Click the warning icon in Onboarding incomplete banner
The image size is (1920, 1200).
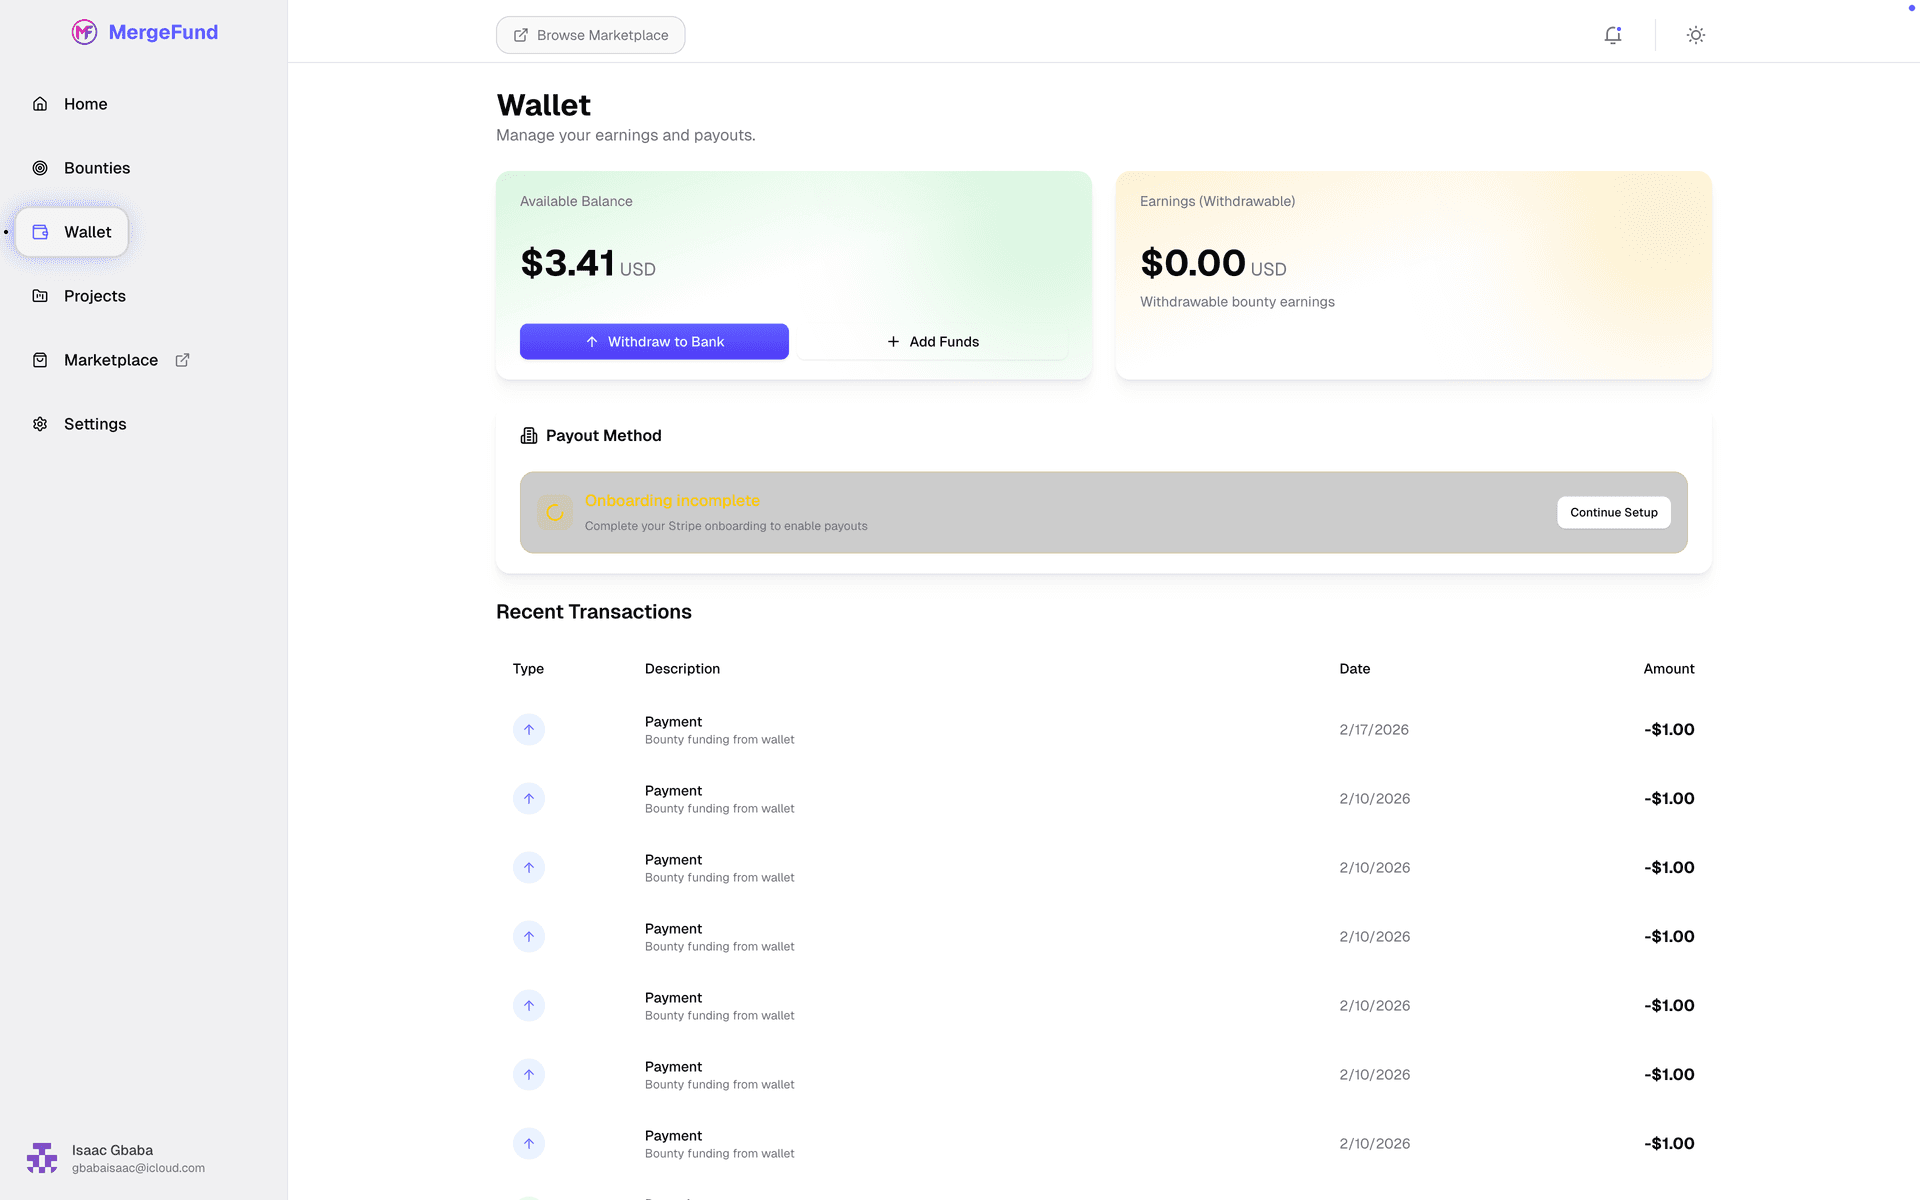pyautogui.click(x=555, y=512)
